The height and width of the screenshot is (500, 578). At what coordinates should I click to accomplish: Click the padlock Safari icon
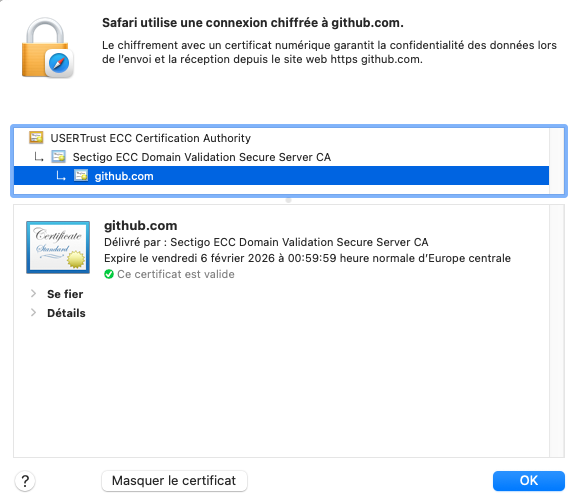47,47
